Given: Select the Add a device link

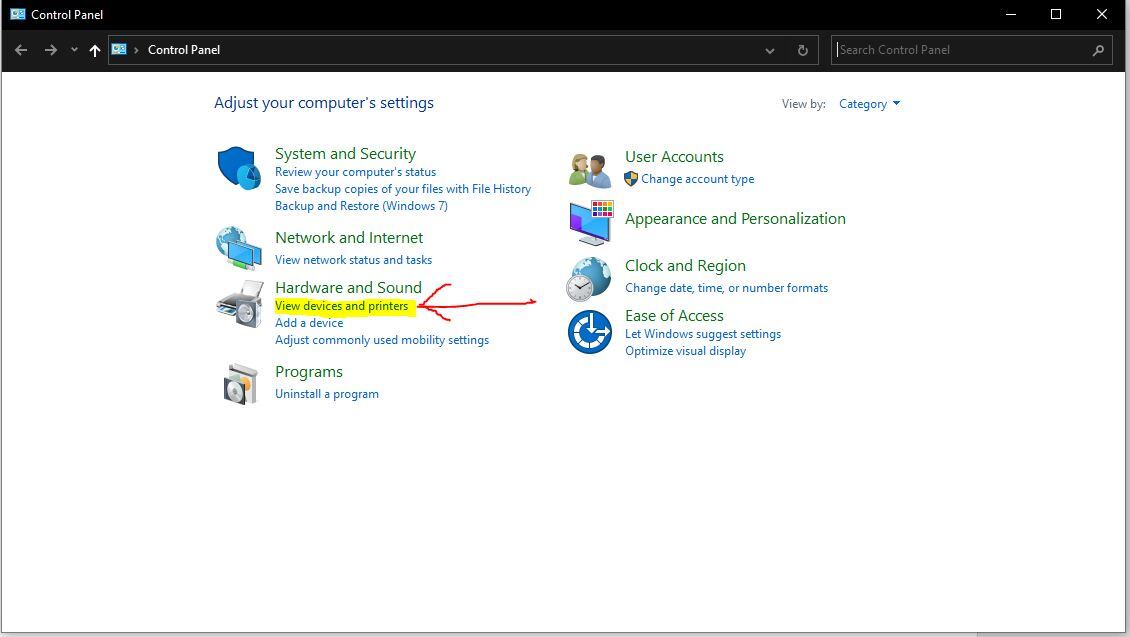Looking at the screenshot, I should [309, 323].
